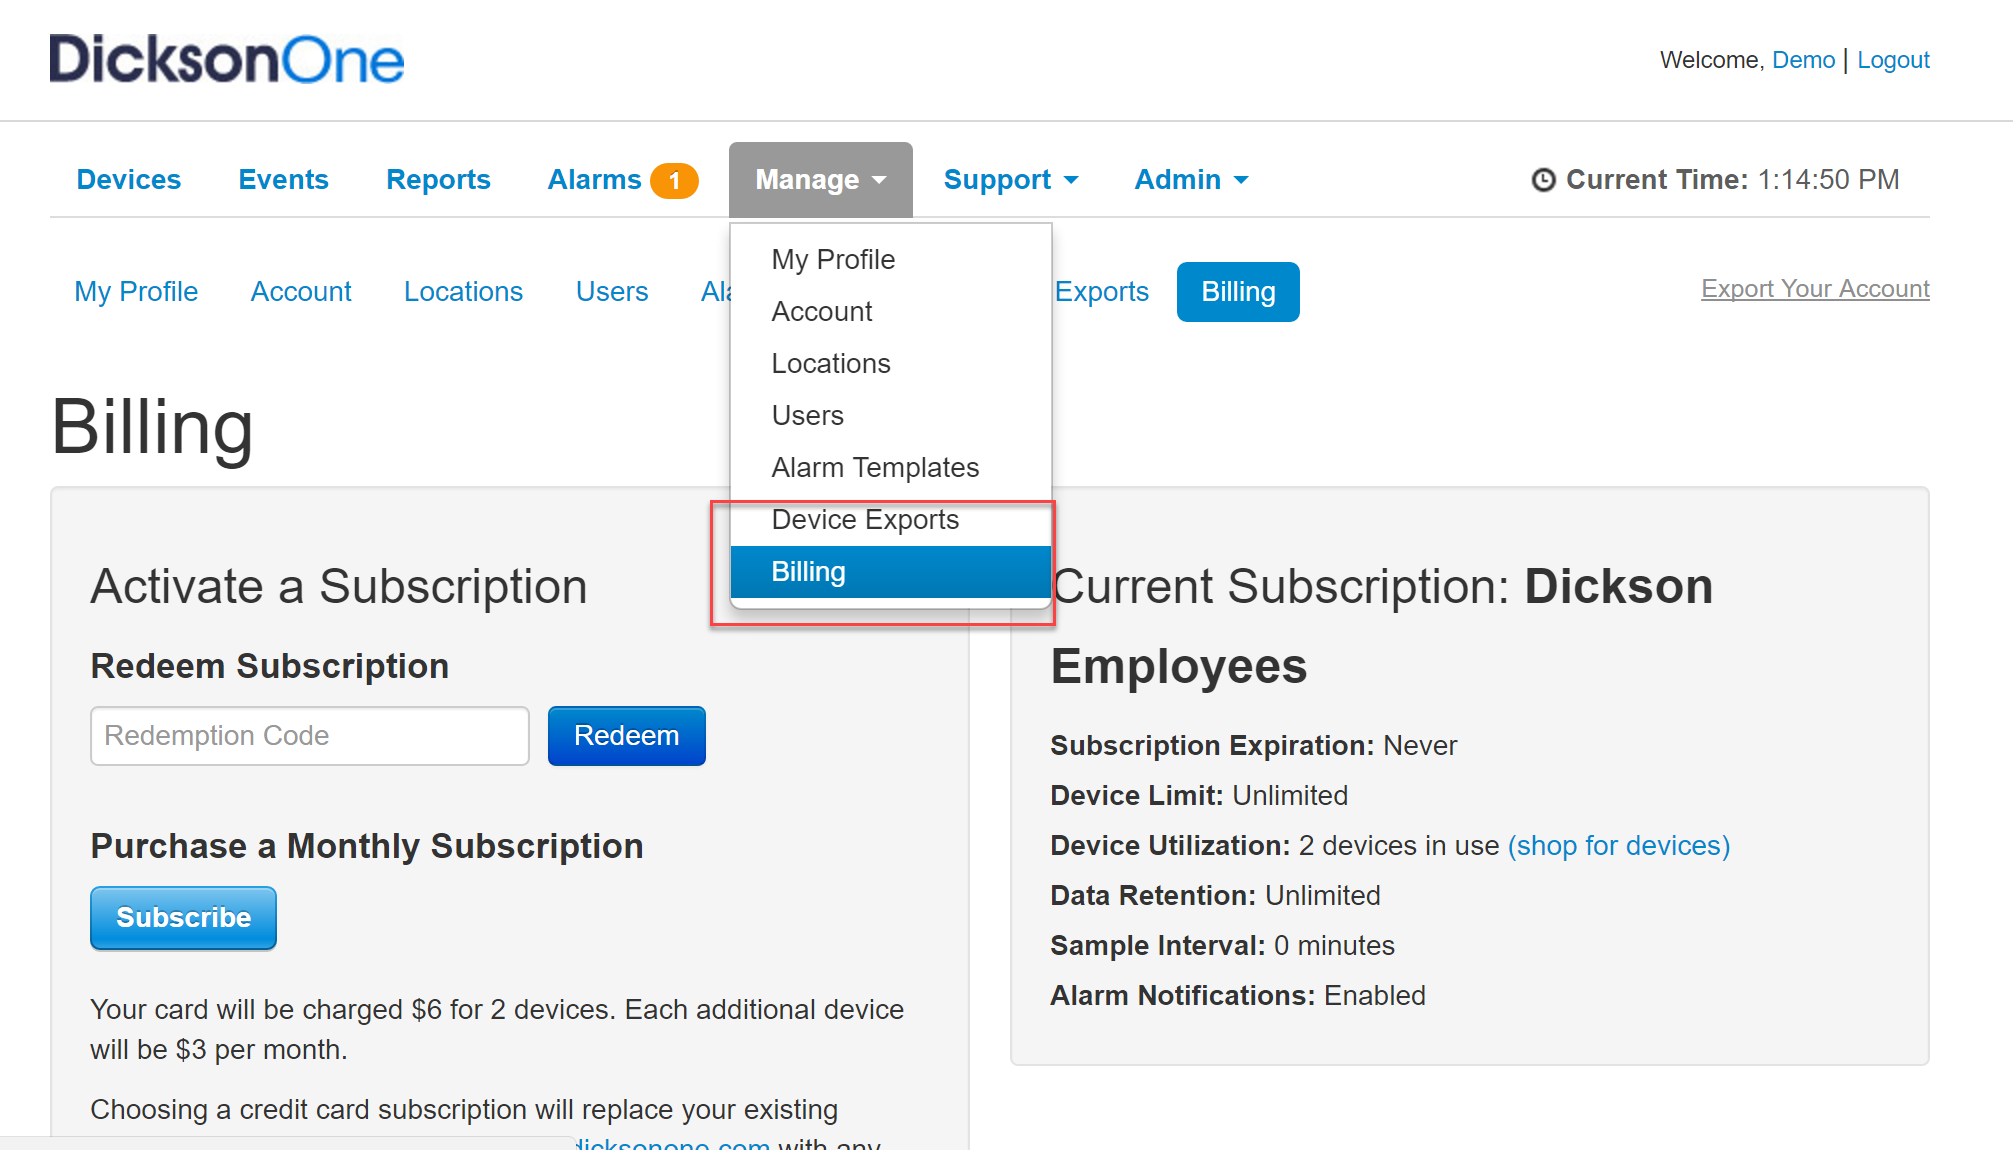Click the Alarm Notifications: Enabled line
The image size is (2013, 1150).
coord(1238,996)
